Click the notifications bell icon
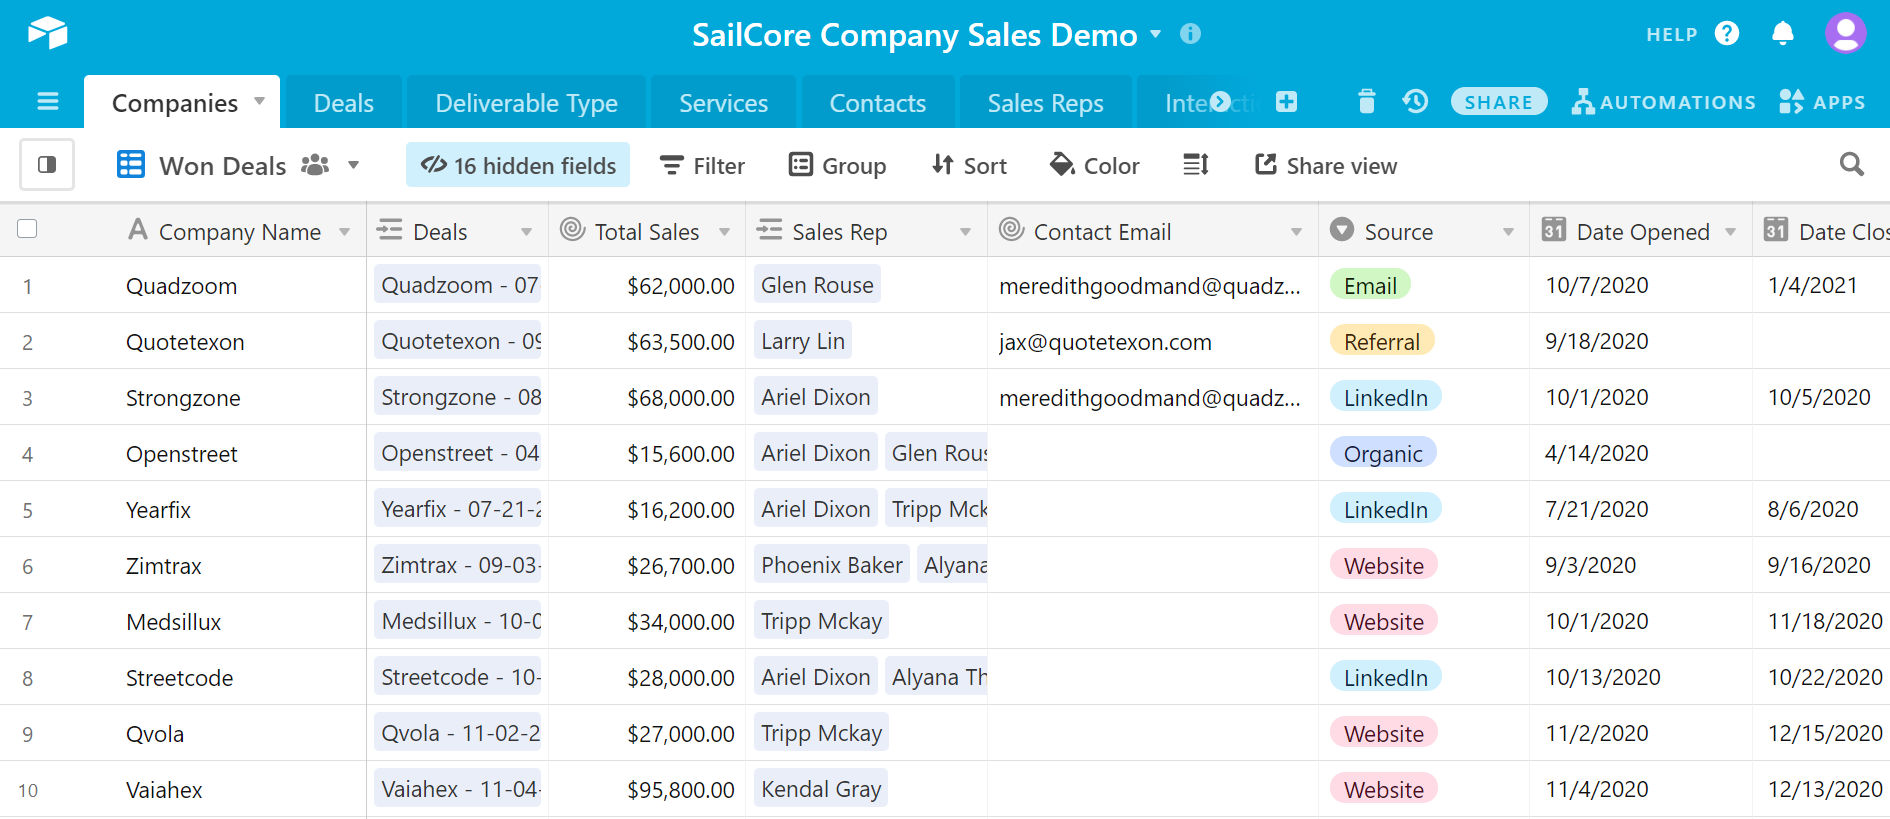This screenshot has width=1890, height=819. tap(1782, 34)
